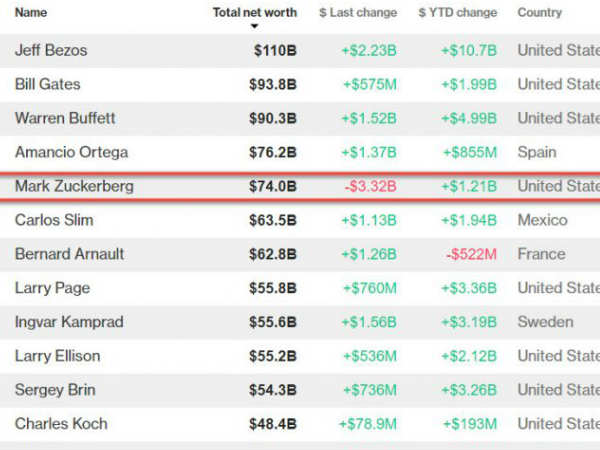Click the sort arrow under Total net worth
Viewport: 600px width, 450px height.
(x=254, y=27)
